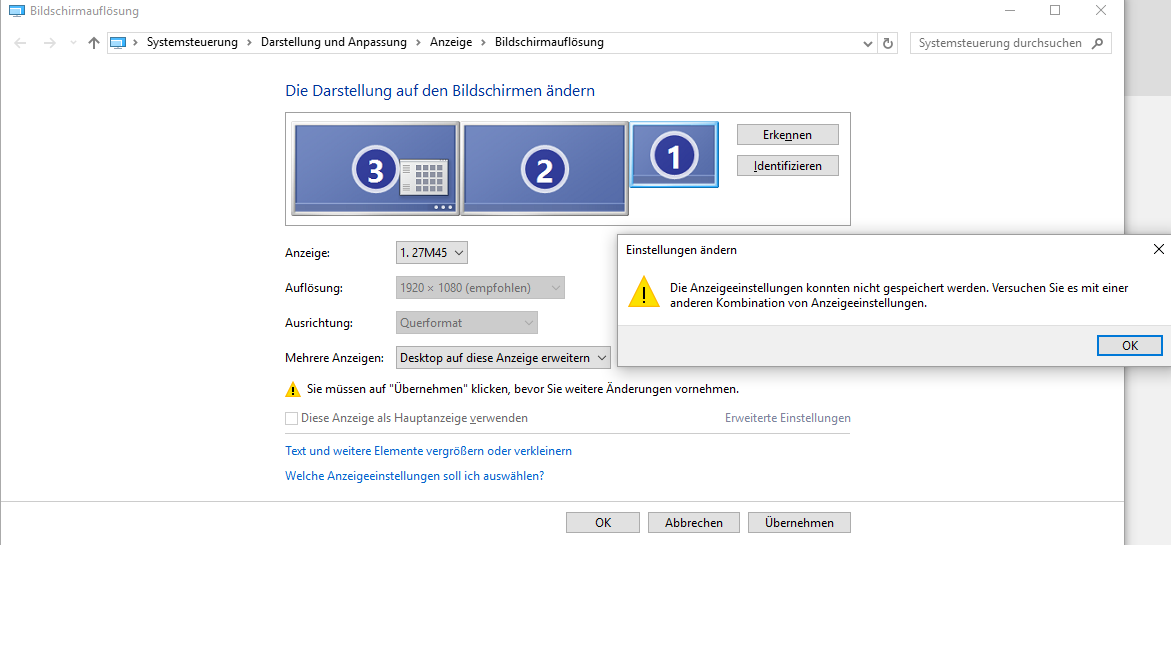This screenshot has height=648, width=1171.
Task: Click the Einstellungen ändern dialog title
Action: tap(681, 250)
